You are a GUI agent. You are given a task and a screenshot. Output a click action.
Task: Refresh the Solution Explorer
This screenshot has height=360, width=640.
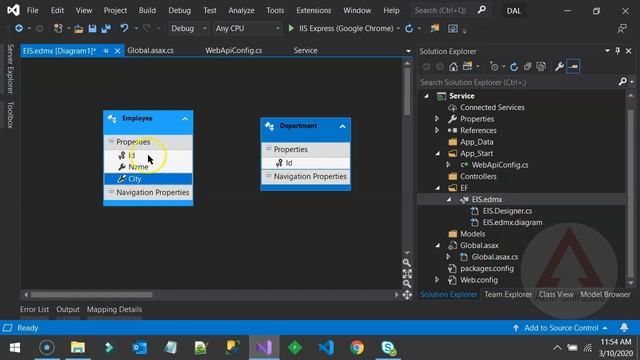coord(514,67)
